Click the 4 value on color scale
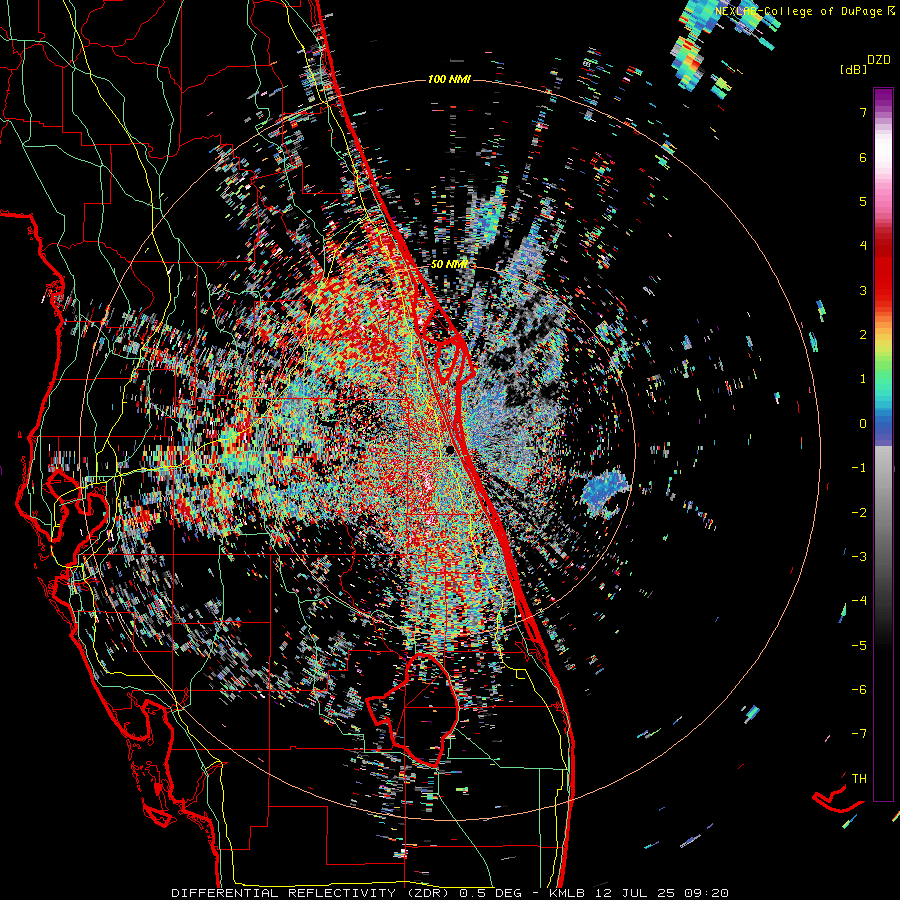 click(863, 245)
